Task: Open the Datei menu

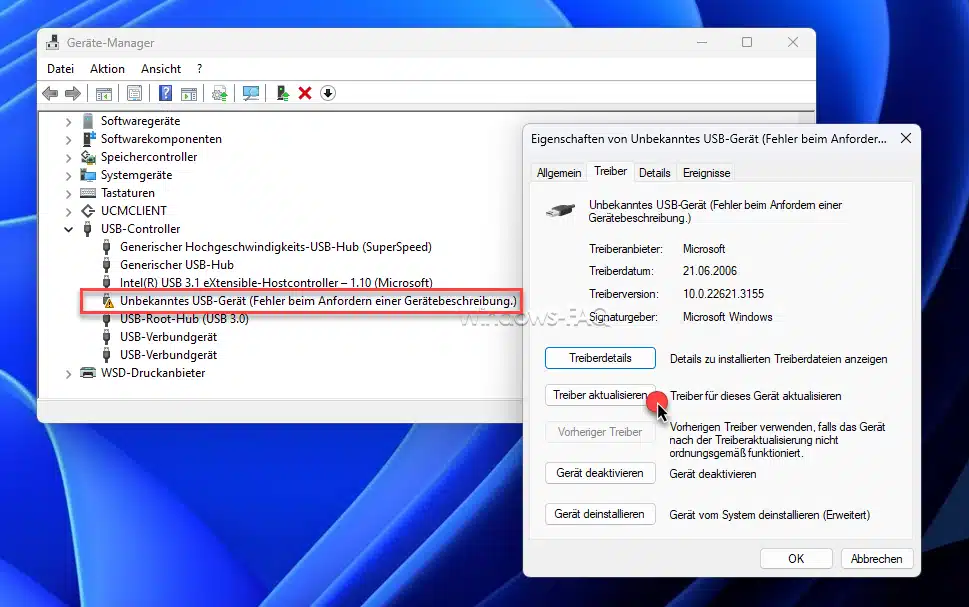Action: click(61, 69)
